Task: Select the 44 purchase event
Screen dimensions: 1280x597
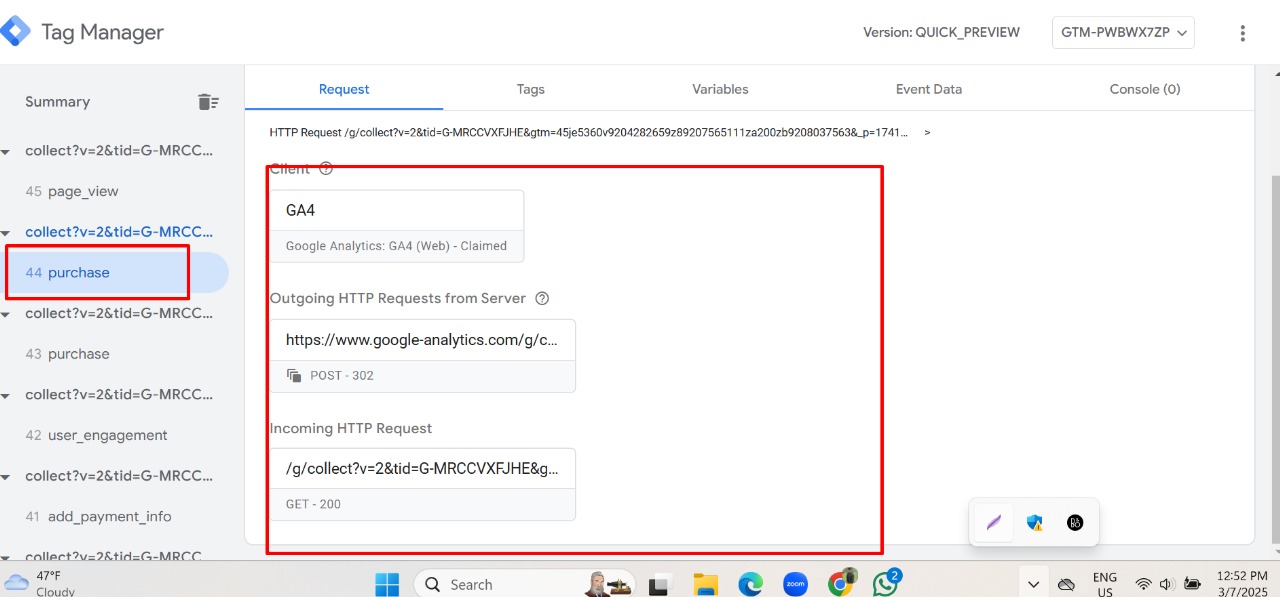Action: (114, 273)
